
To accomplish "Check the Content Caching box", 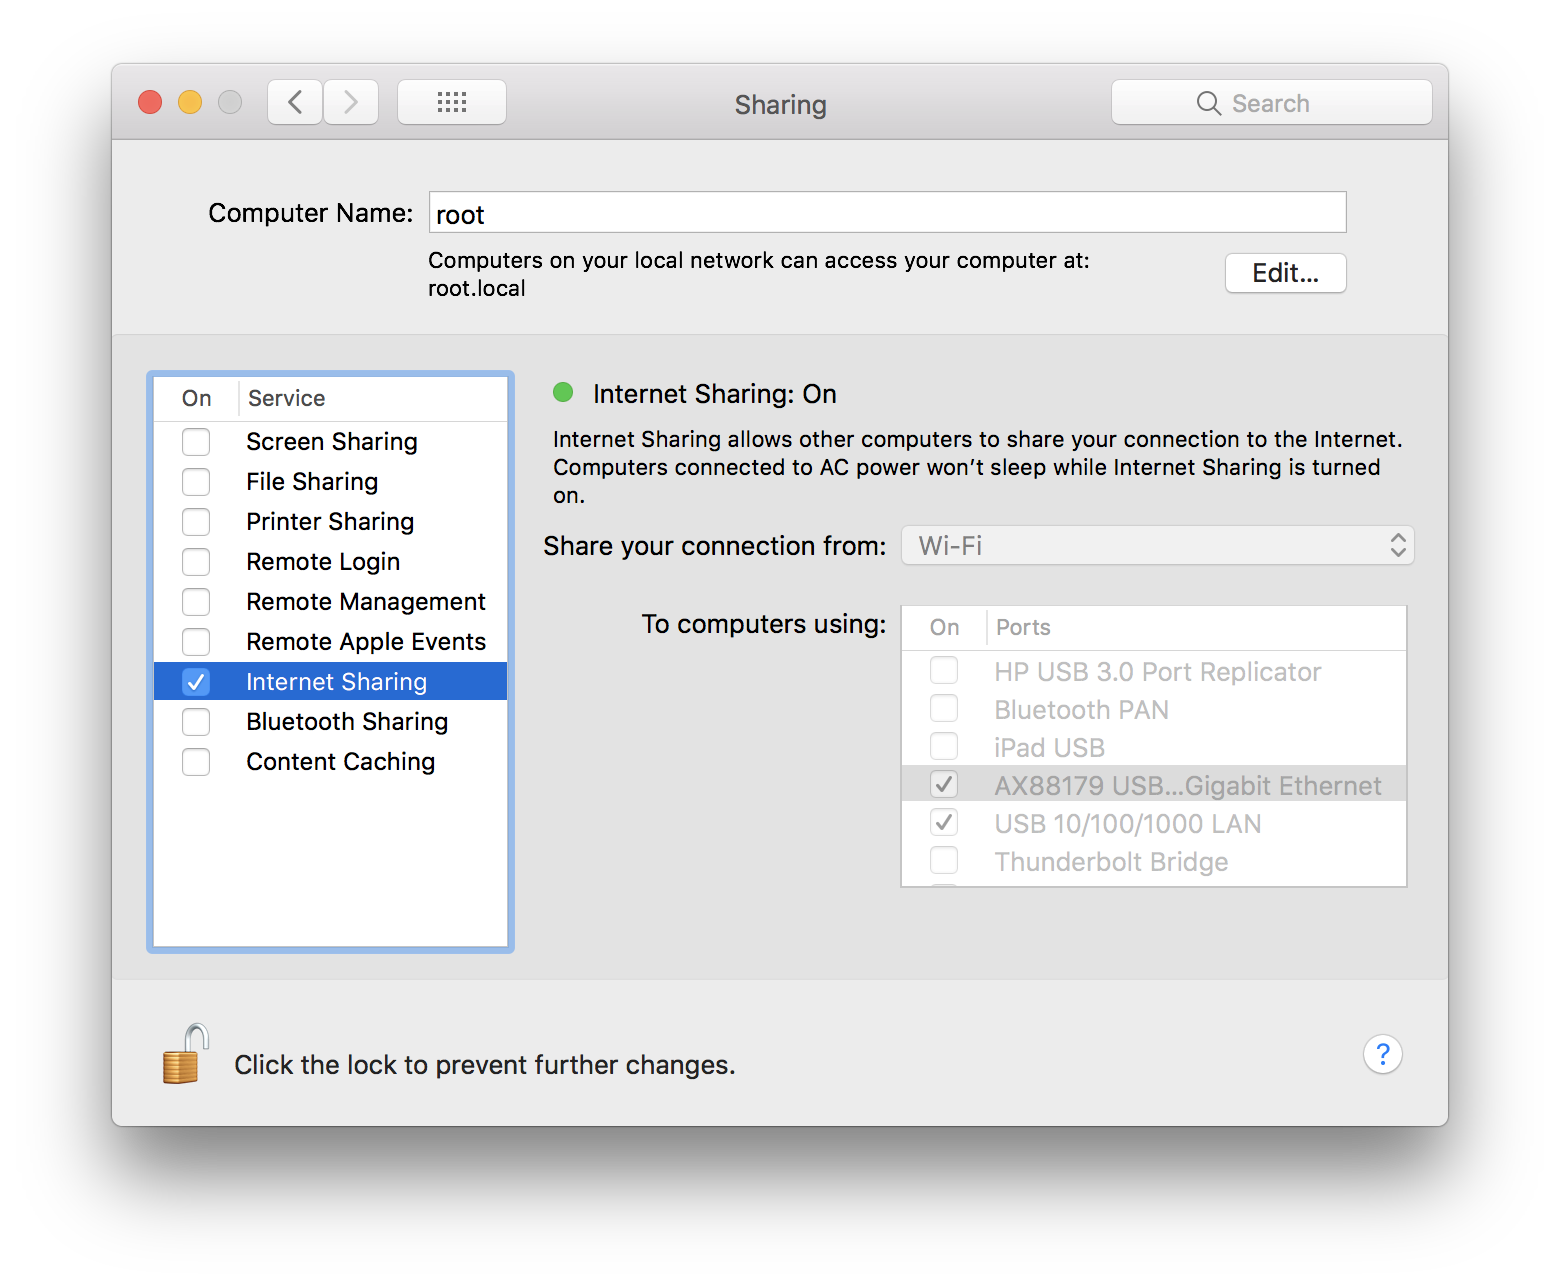I will [x=196, y=762].
